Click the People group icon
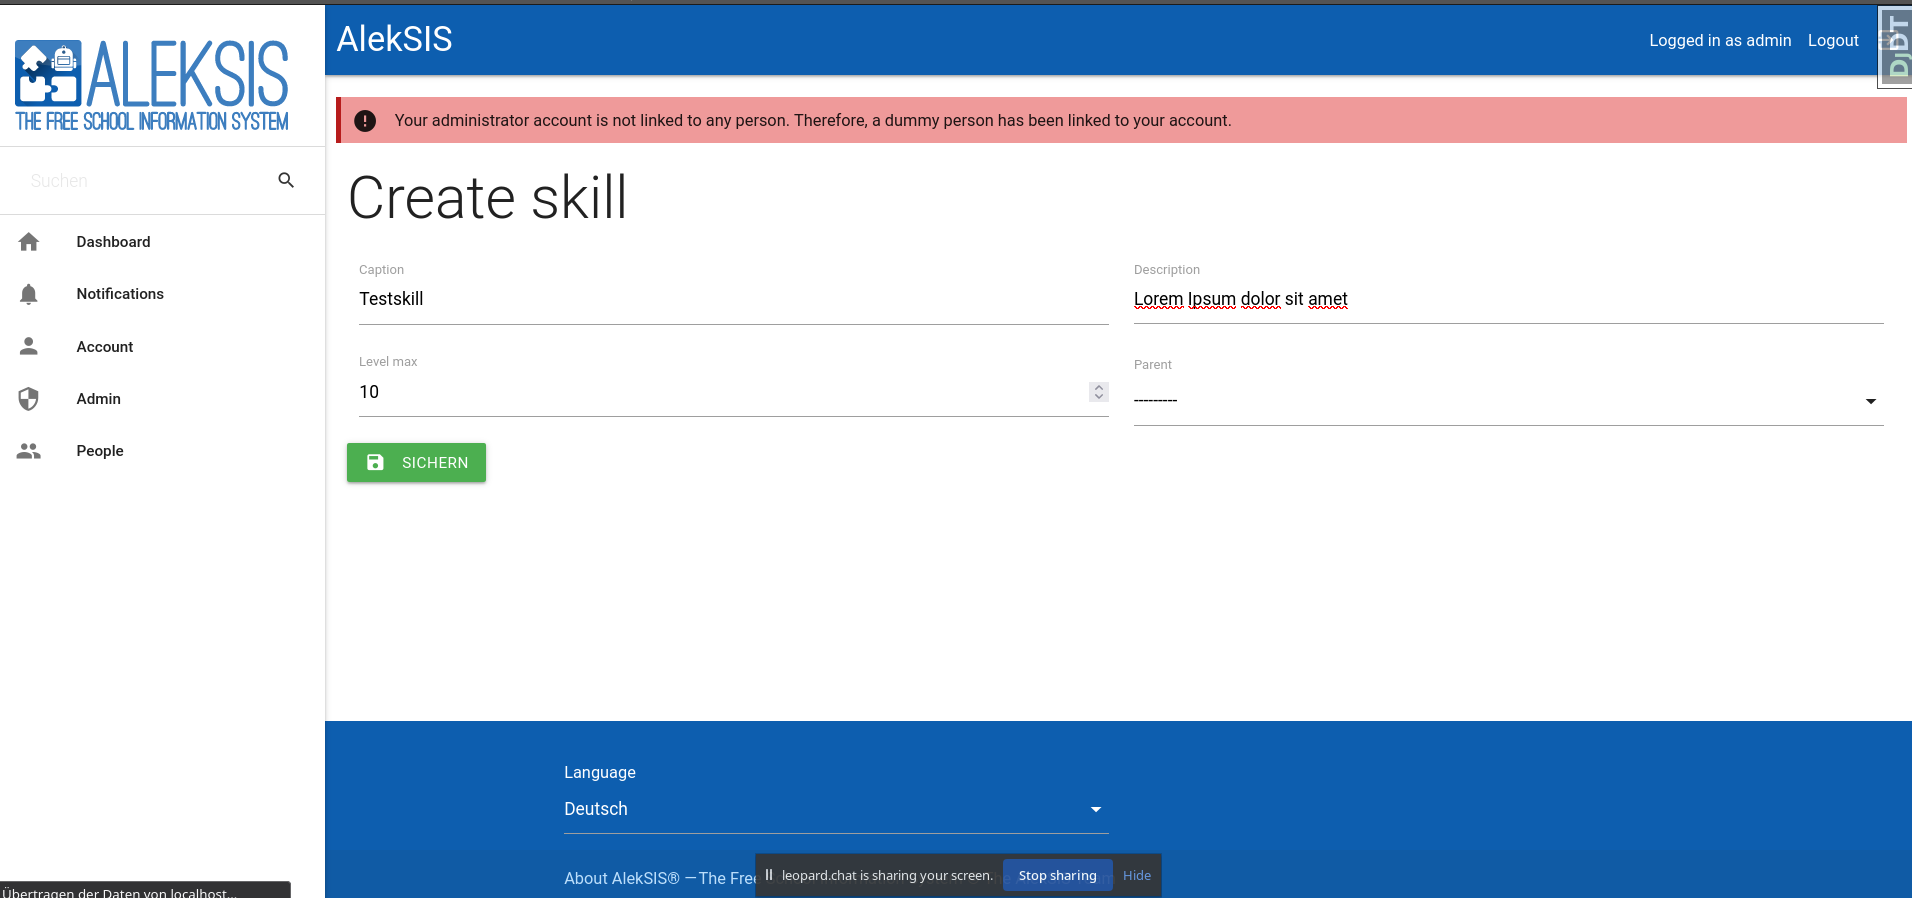 click(x=29, y=451)
